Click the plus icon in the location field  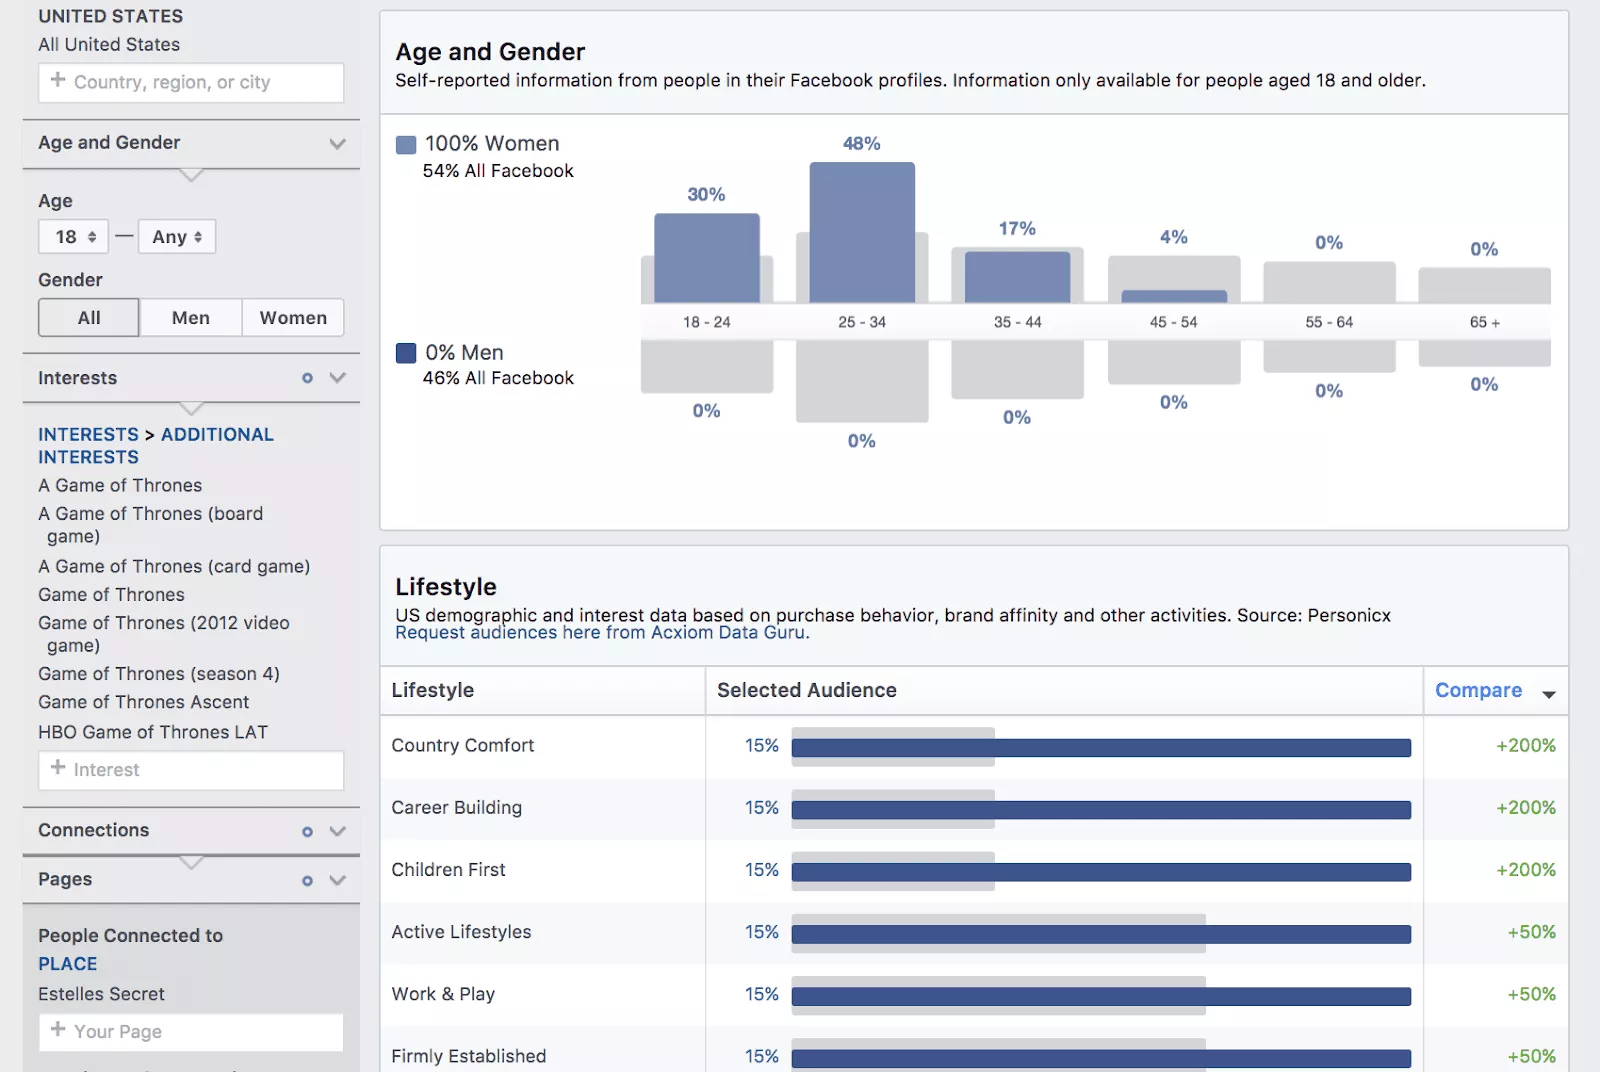(58, 80)
